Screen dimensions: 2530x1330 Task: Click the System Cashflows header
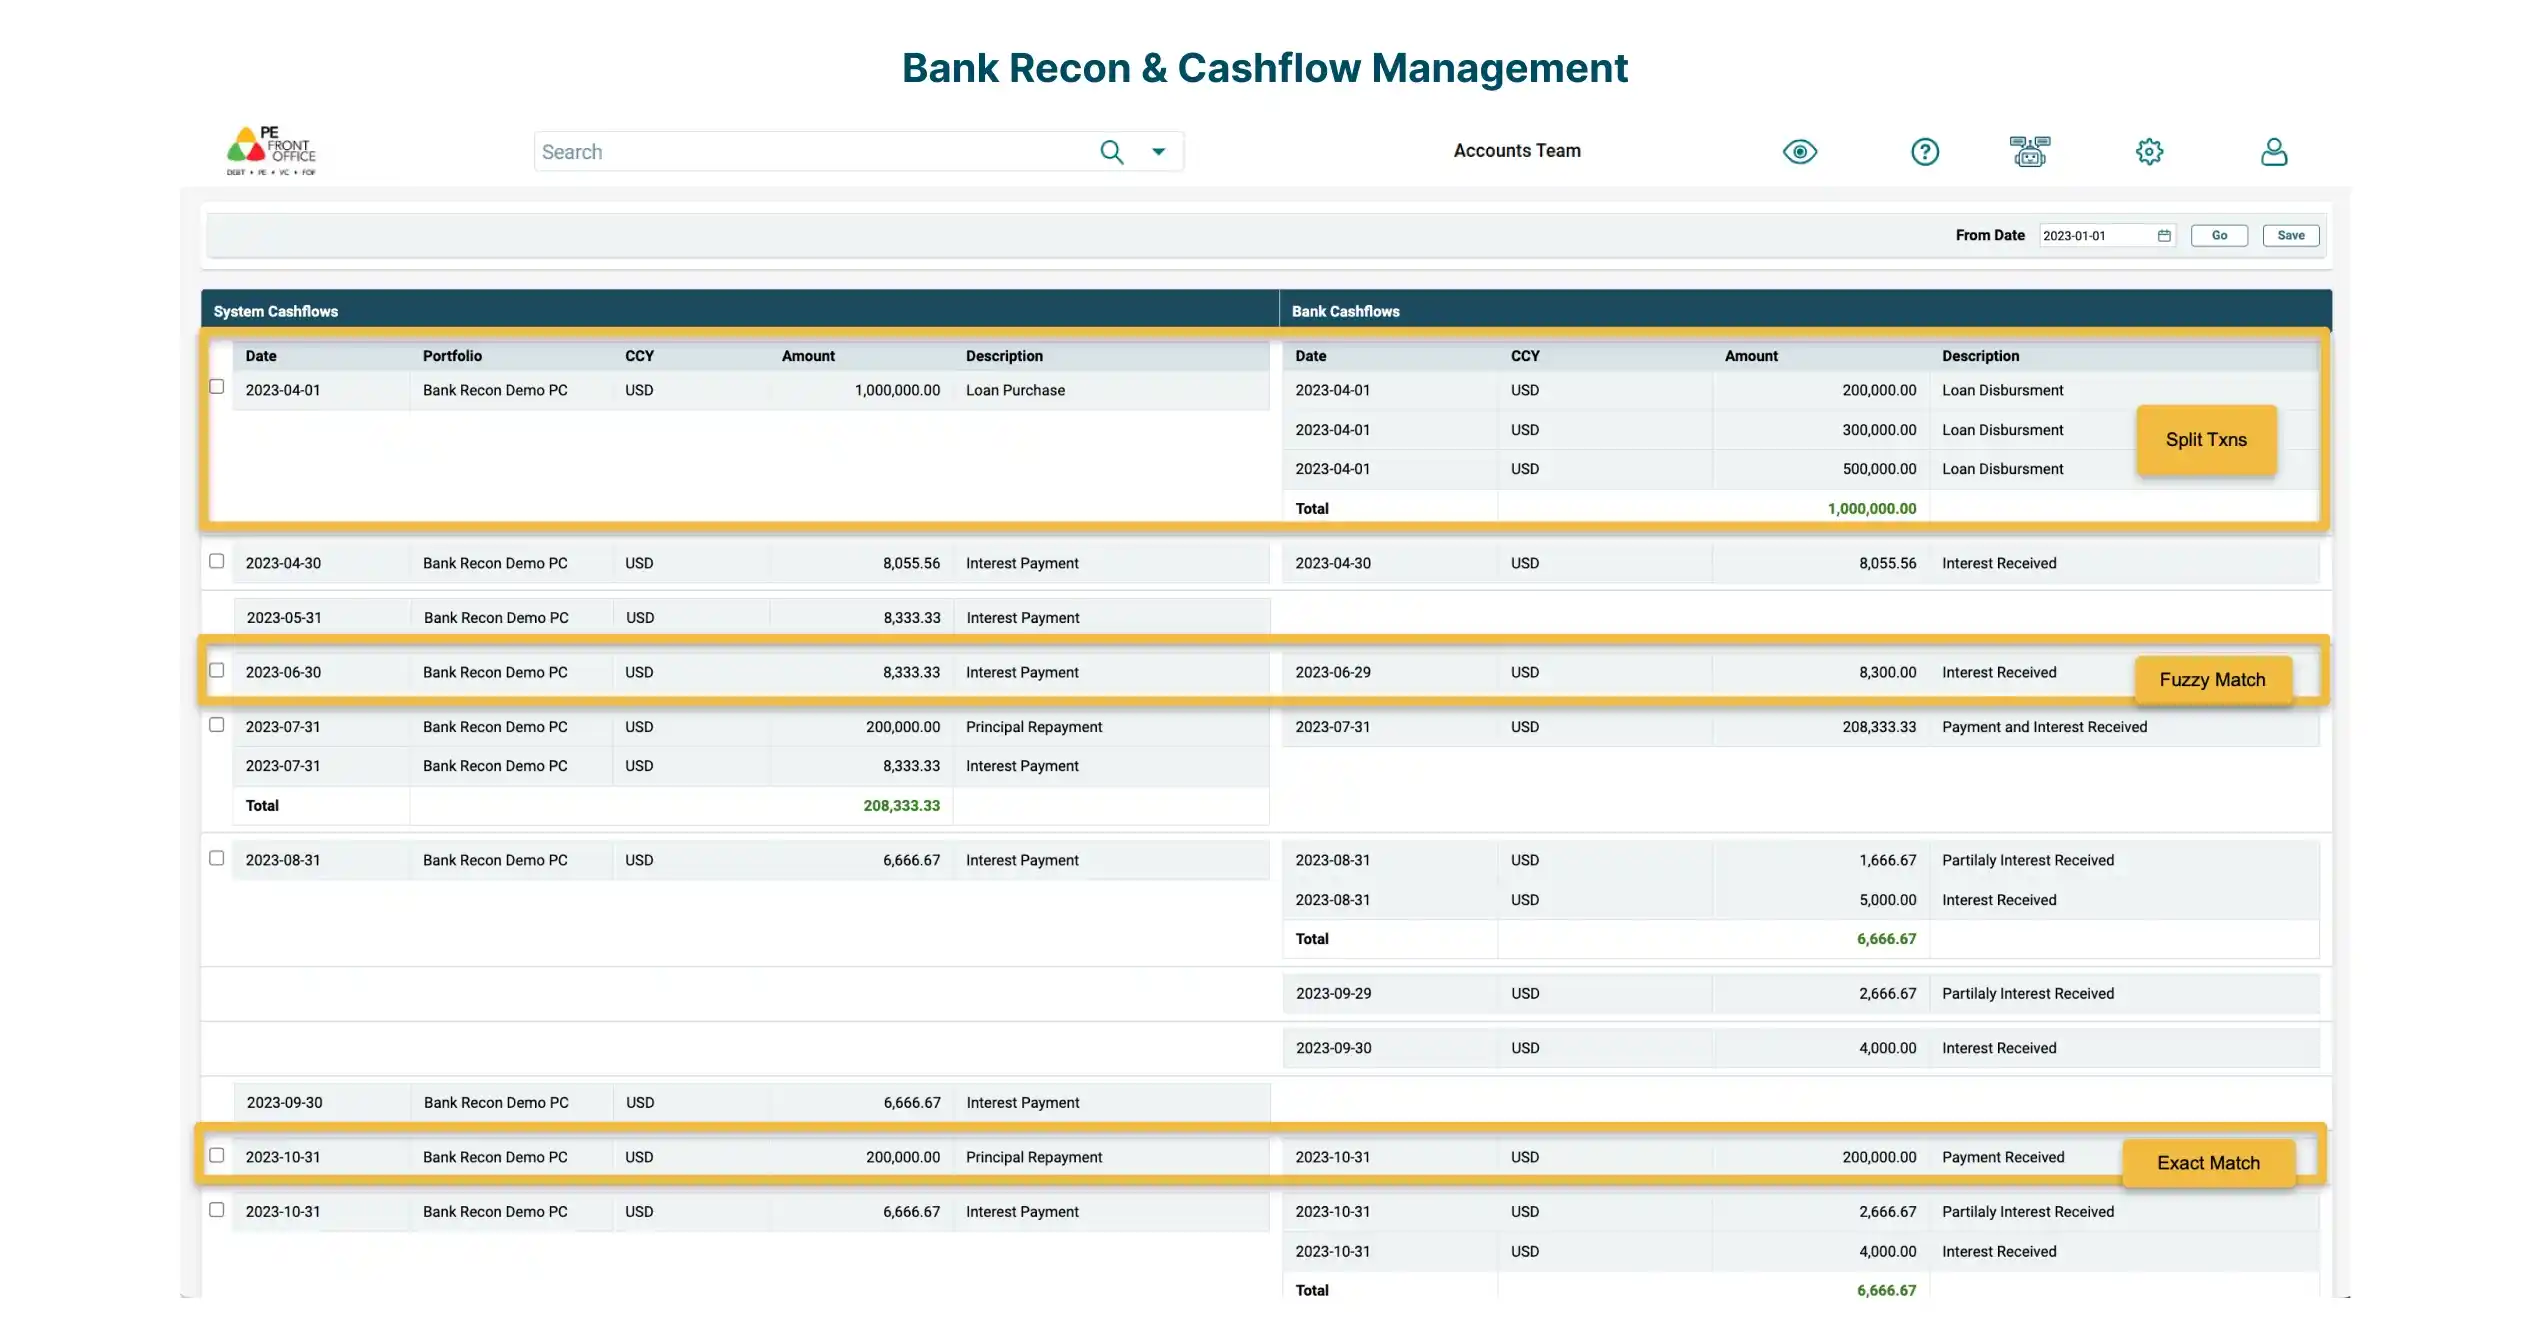tap(276, 312)
